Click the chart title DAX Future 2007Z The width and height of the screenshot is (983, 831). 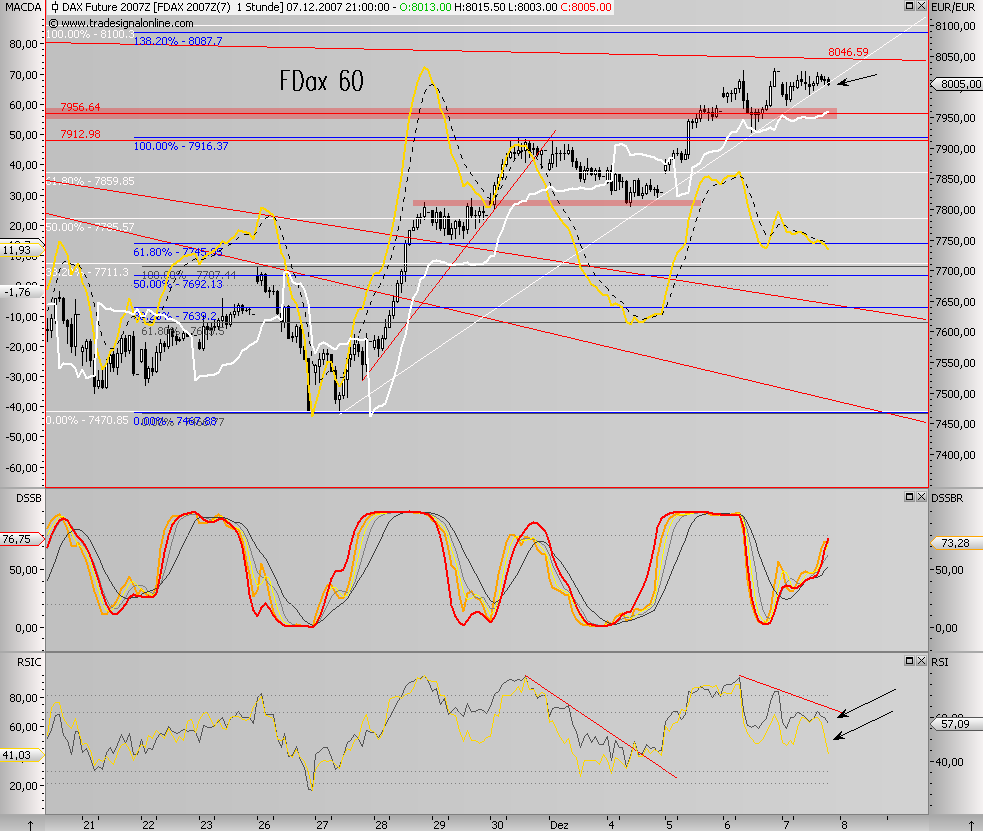pyautogui.click(x=107, y=8)
